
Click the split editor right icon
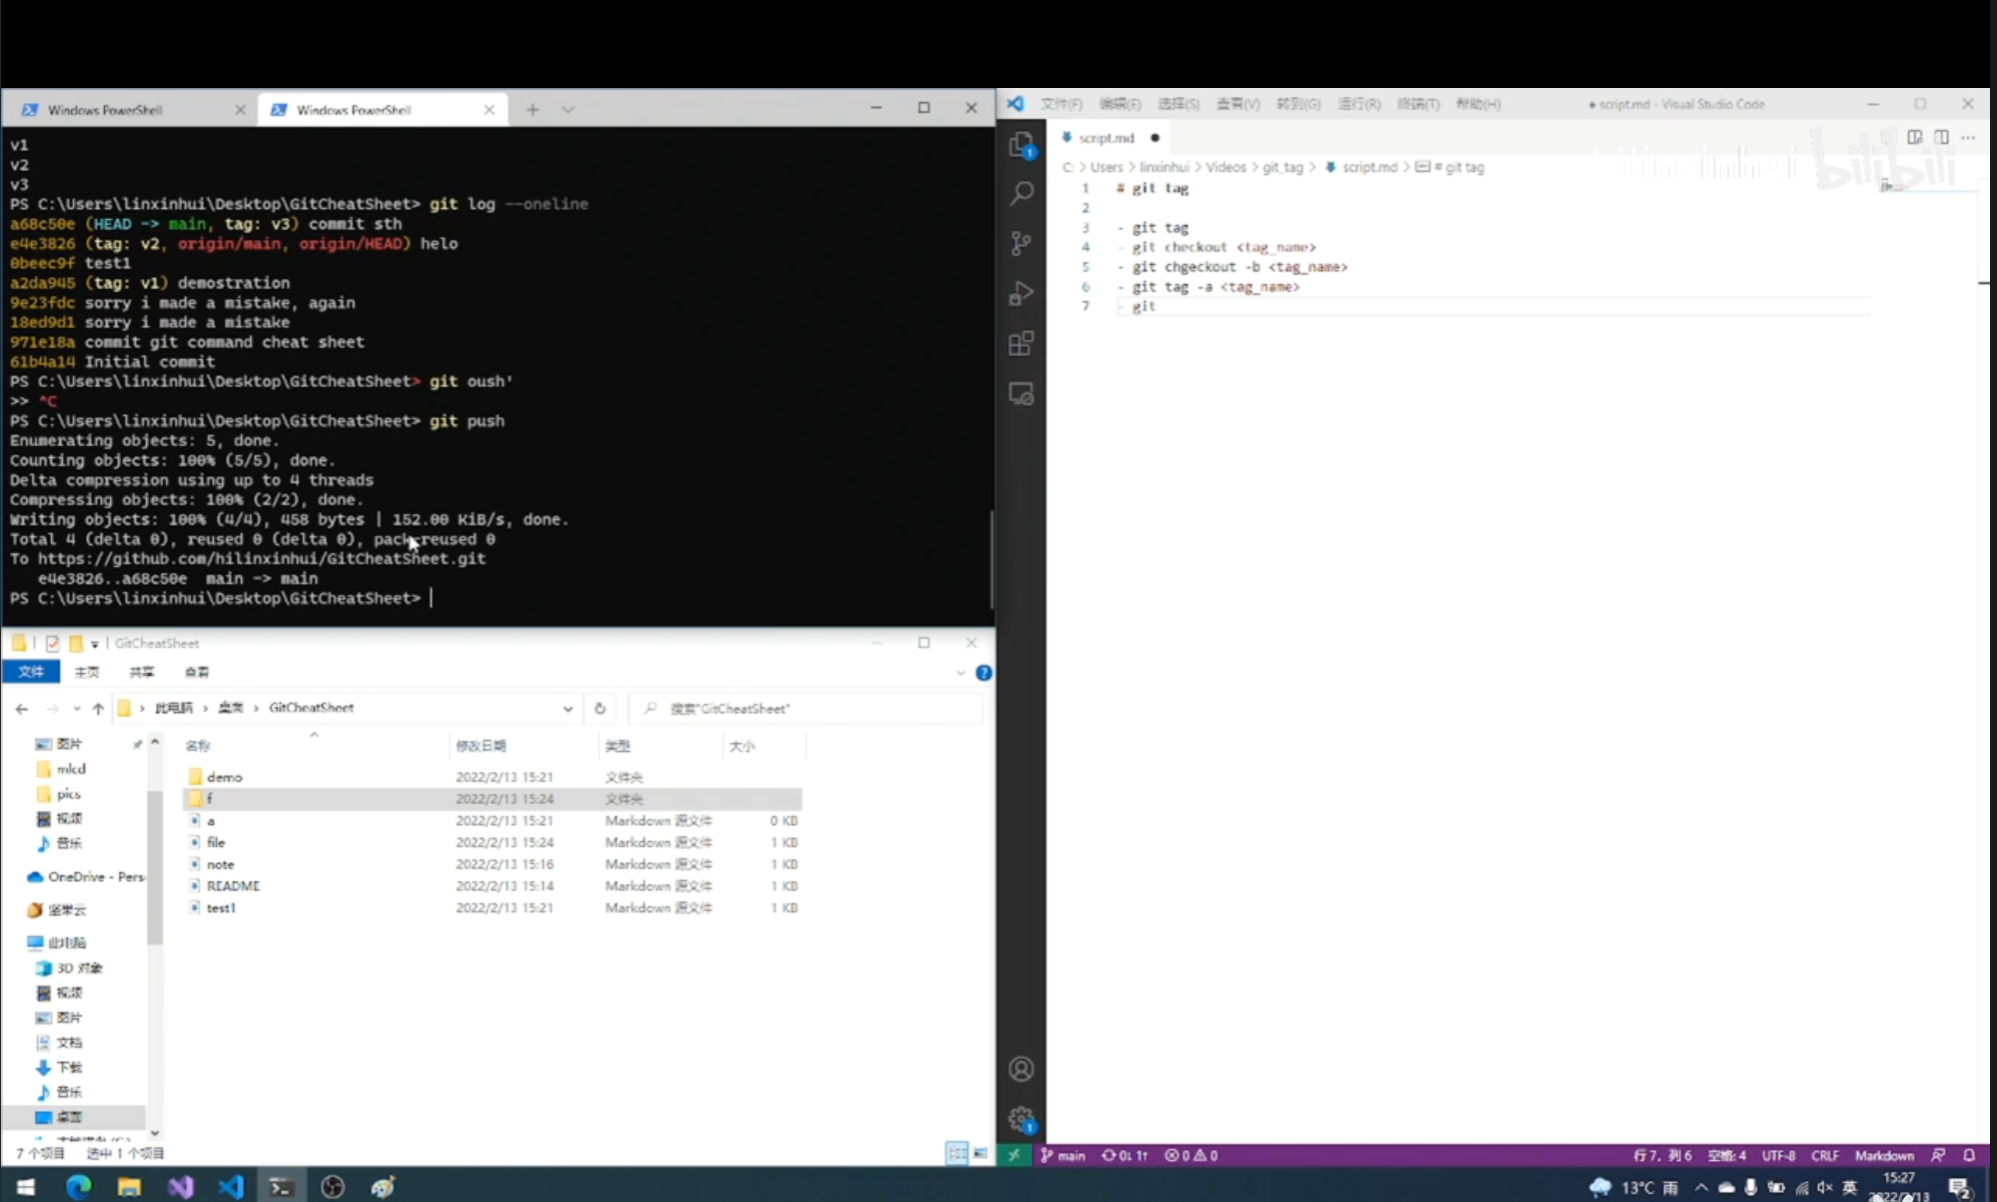point(1941,137)
